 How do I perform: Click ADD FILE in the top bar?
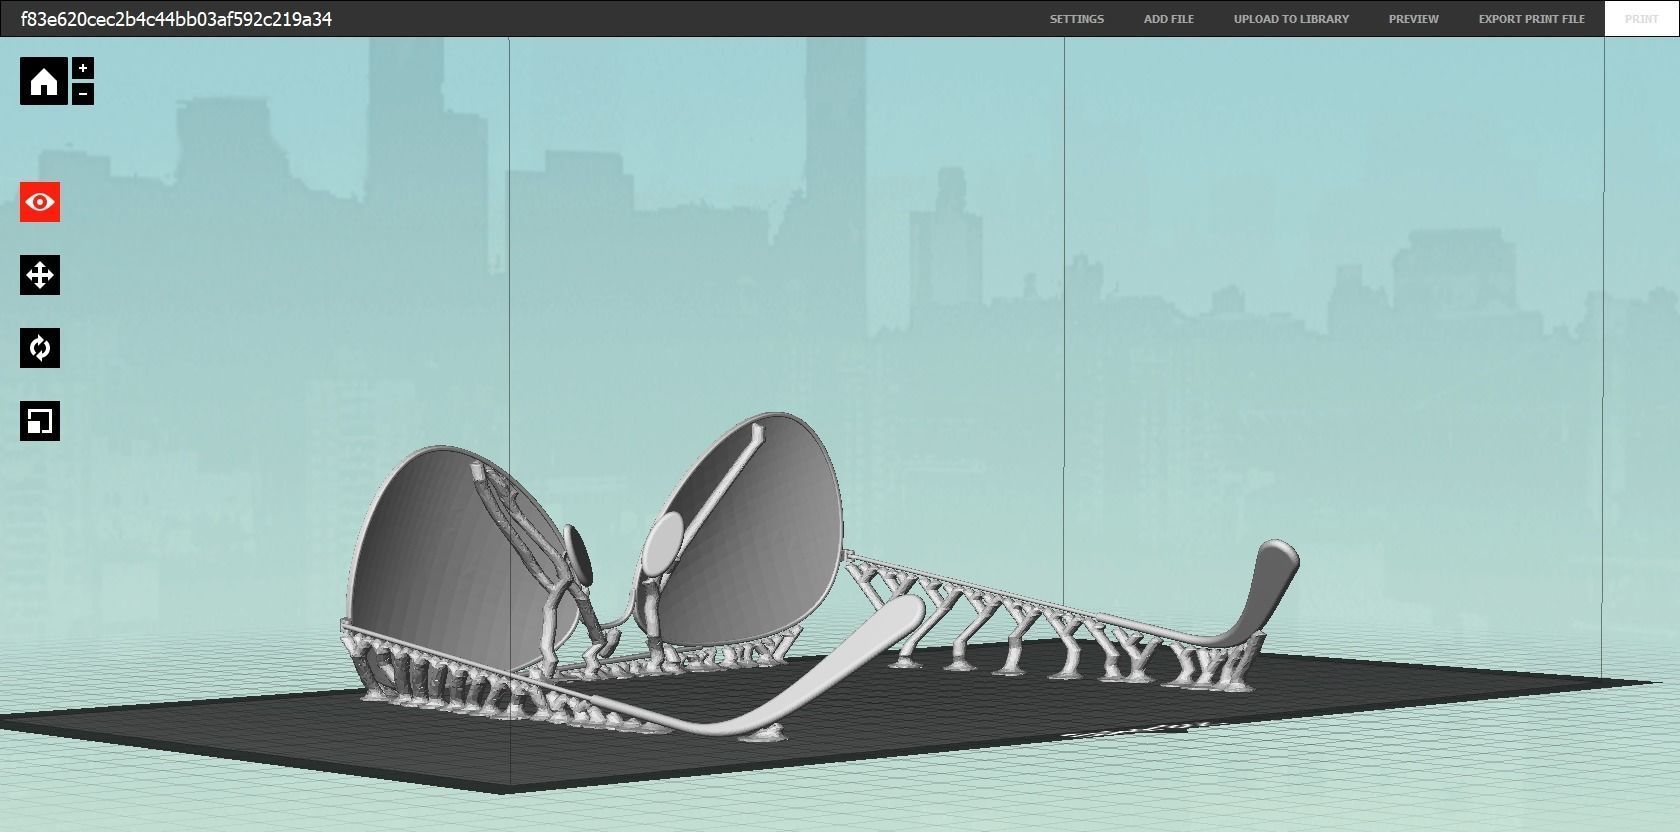pos(1169,19)
